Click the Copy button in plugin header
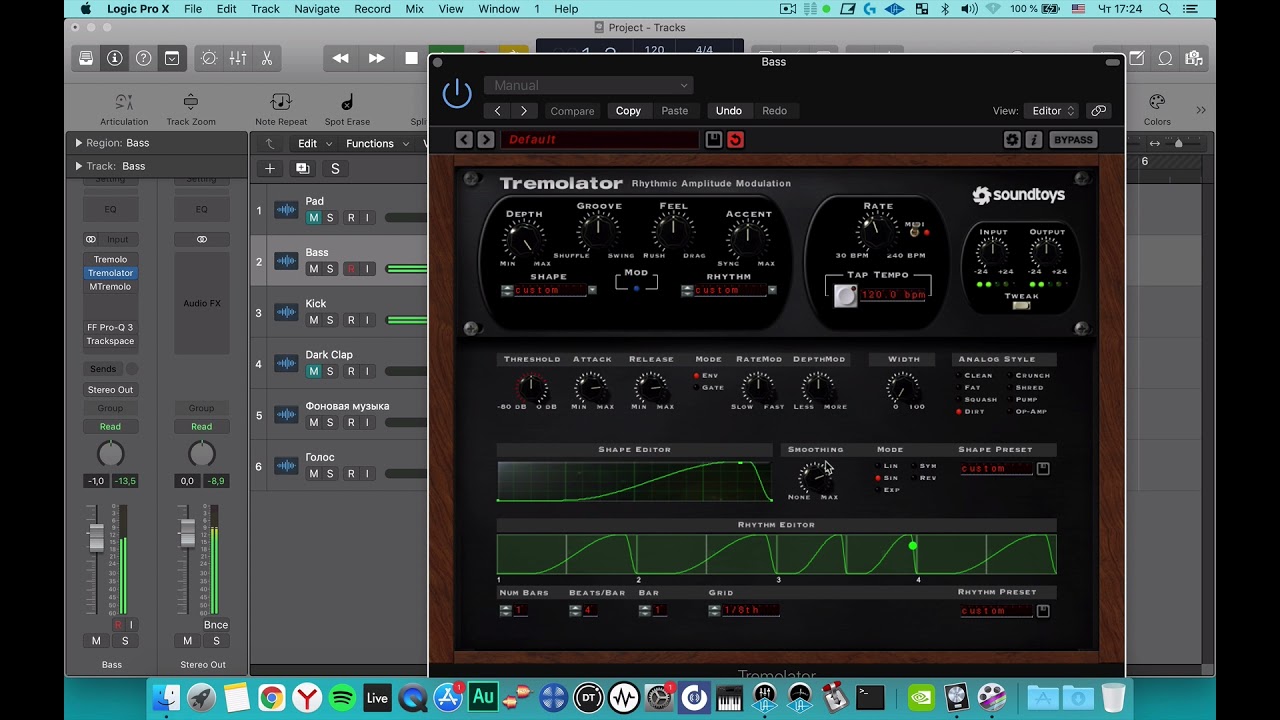1280x720 pixels. 628,111
